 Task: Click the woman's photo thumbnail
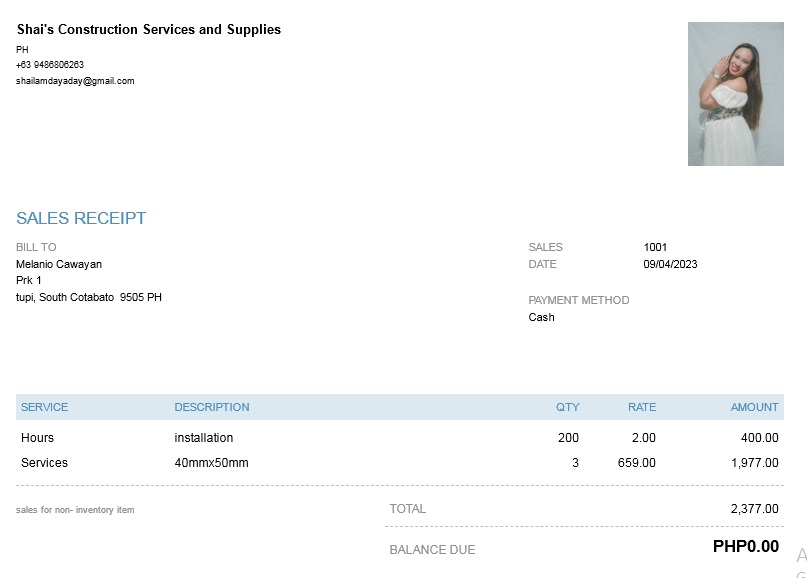pyautogui.click(x=735, y=94)
